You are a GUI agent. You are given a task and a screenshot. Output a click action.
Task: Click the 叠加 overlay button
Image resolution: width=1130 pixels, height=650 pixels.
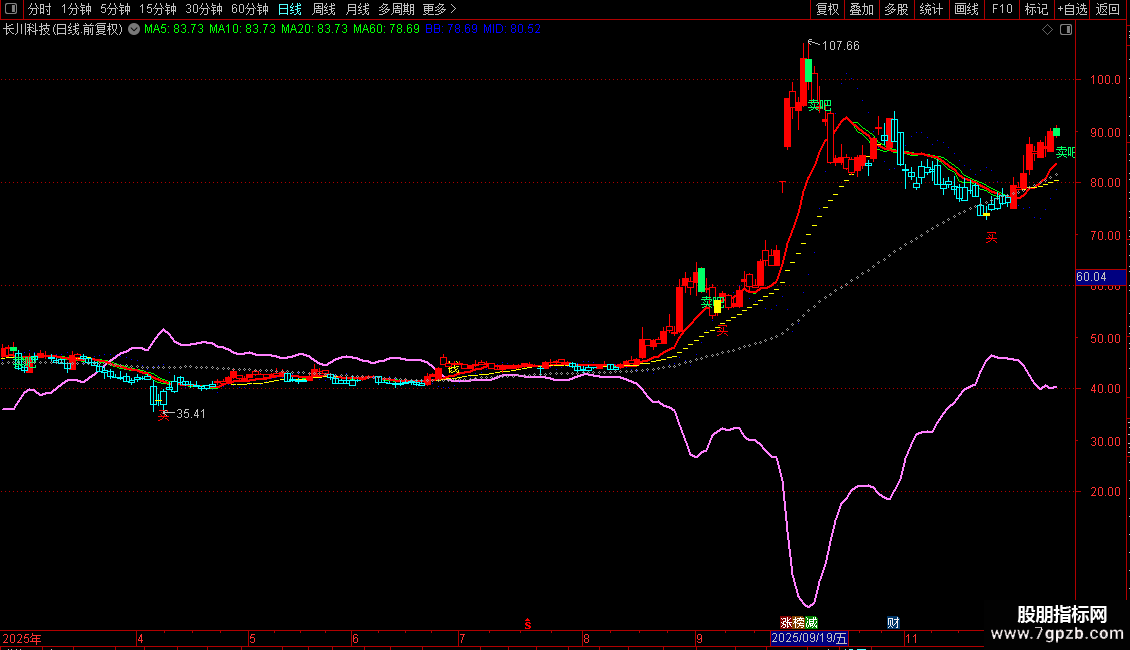tap(862, 9)
